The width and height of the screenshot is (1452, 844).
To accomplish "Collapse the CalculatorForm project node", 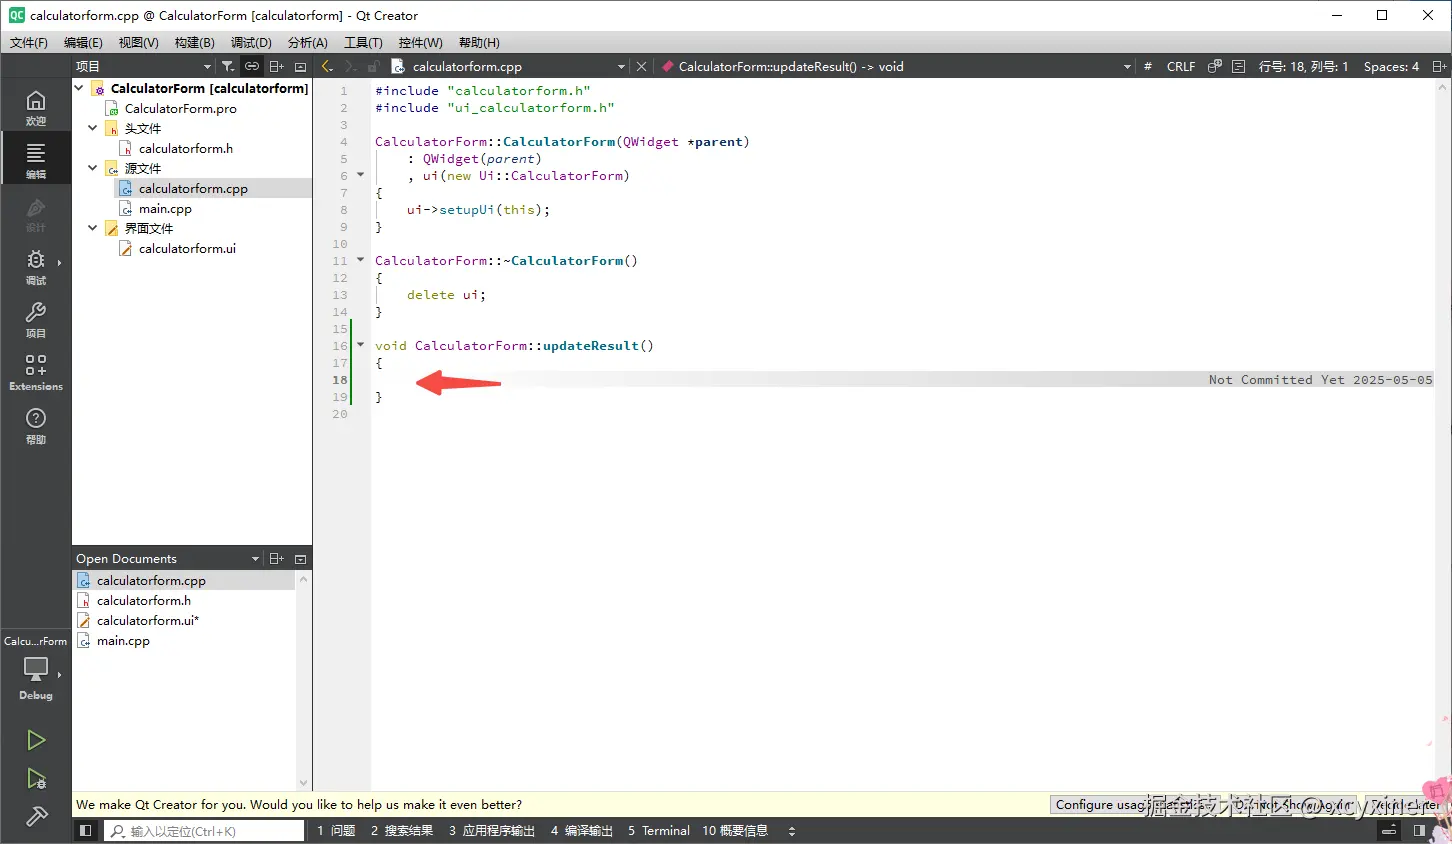I will (79, 88).
